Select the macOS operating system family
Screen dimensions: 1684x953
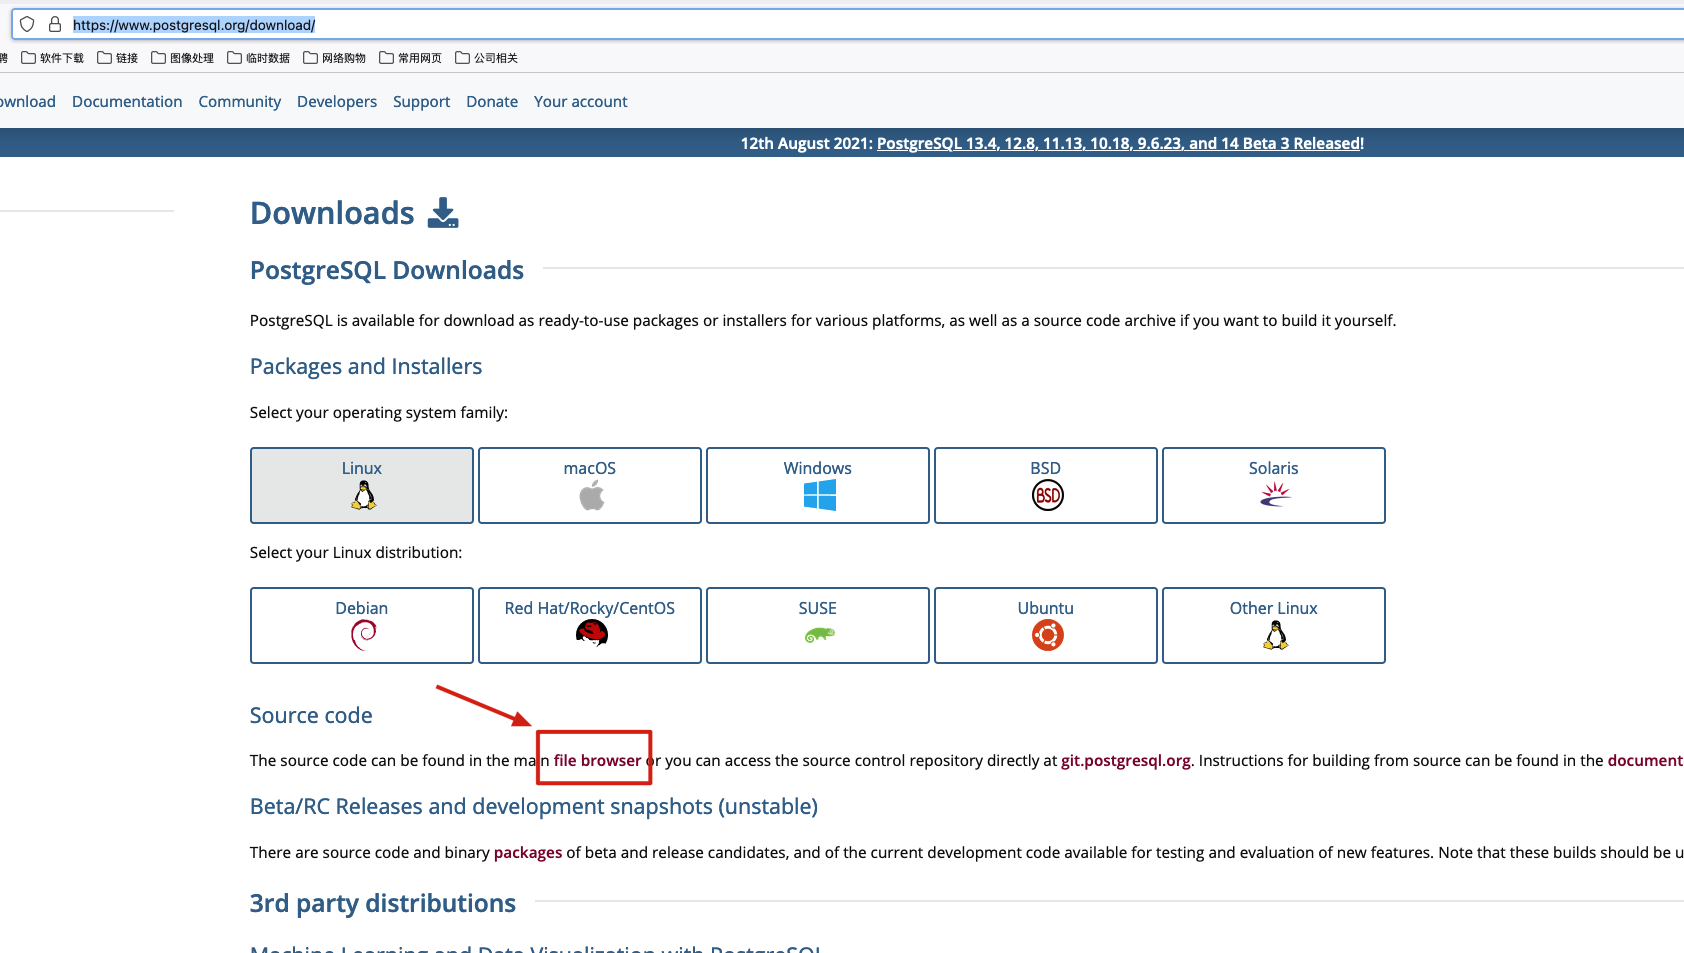[590, 485]
